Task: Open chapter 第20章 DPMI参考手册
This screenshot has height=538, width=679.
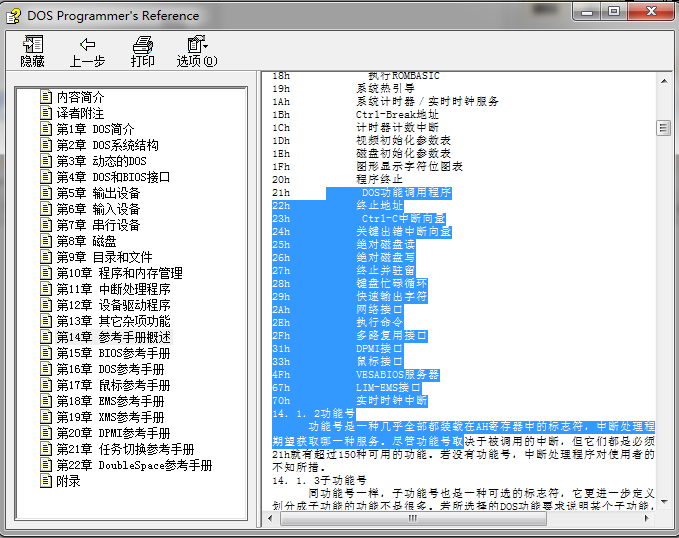Action: (113, 434)
